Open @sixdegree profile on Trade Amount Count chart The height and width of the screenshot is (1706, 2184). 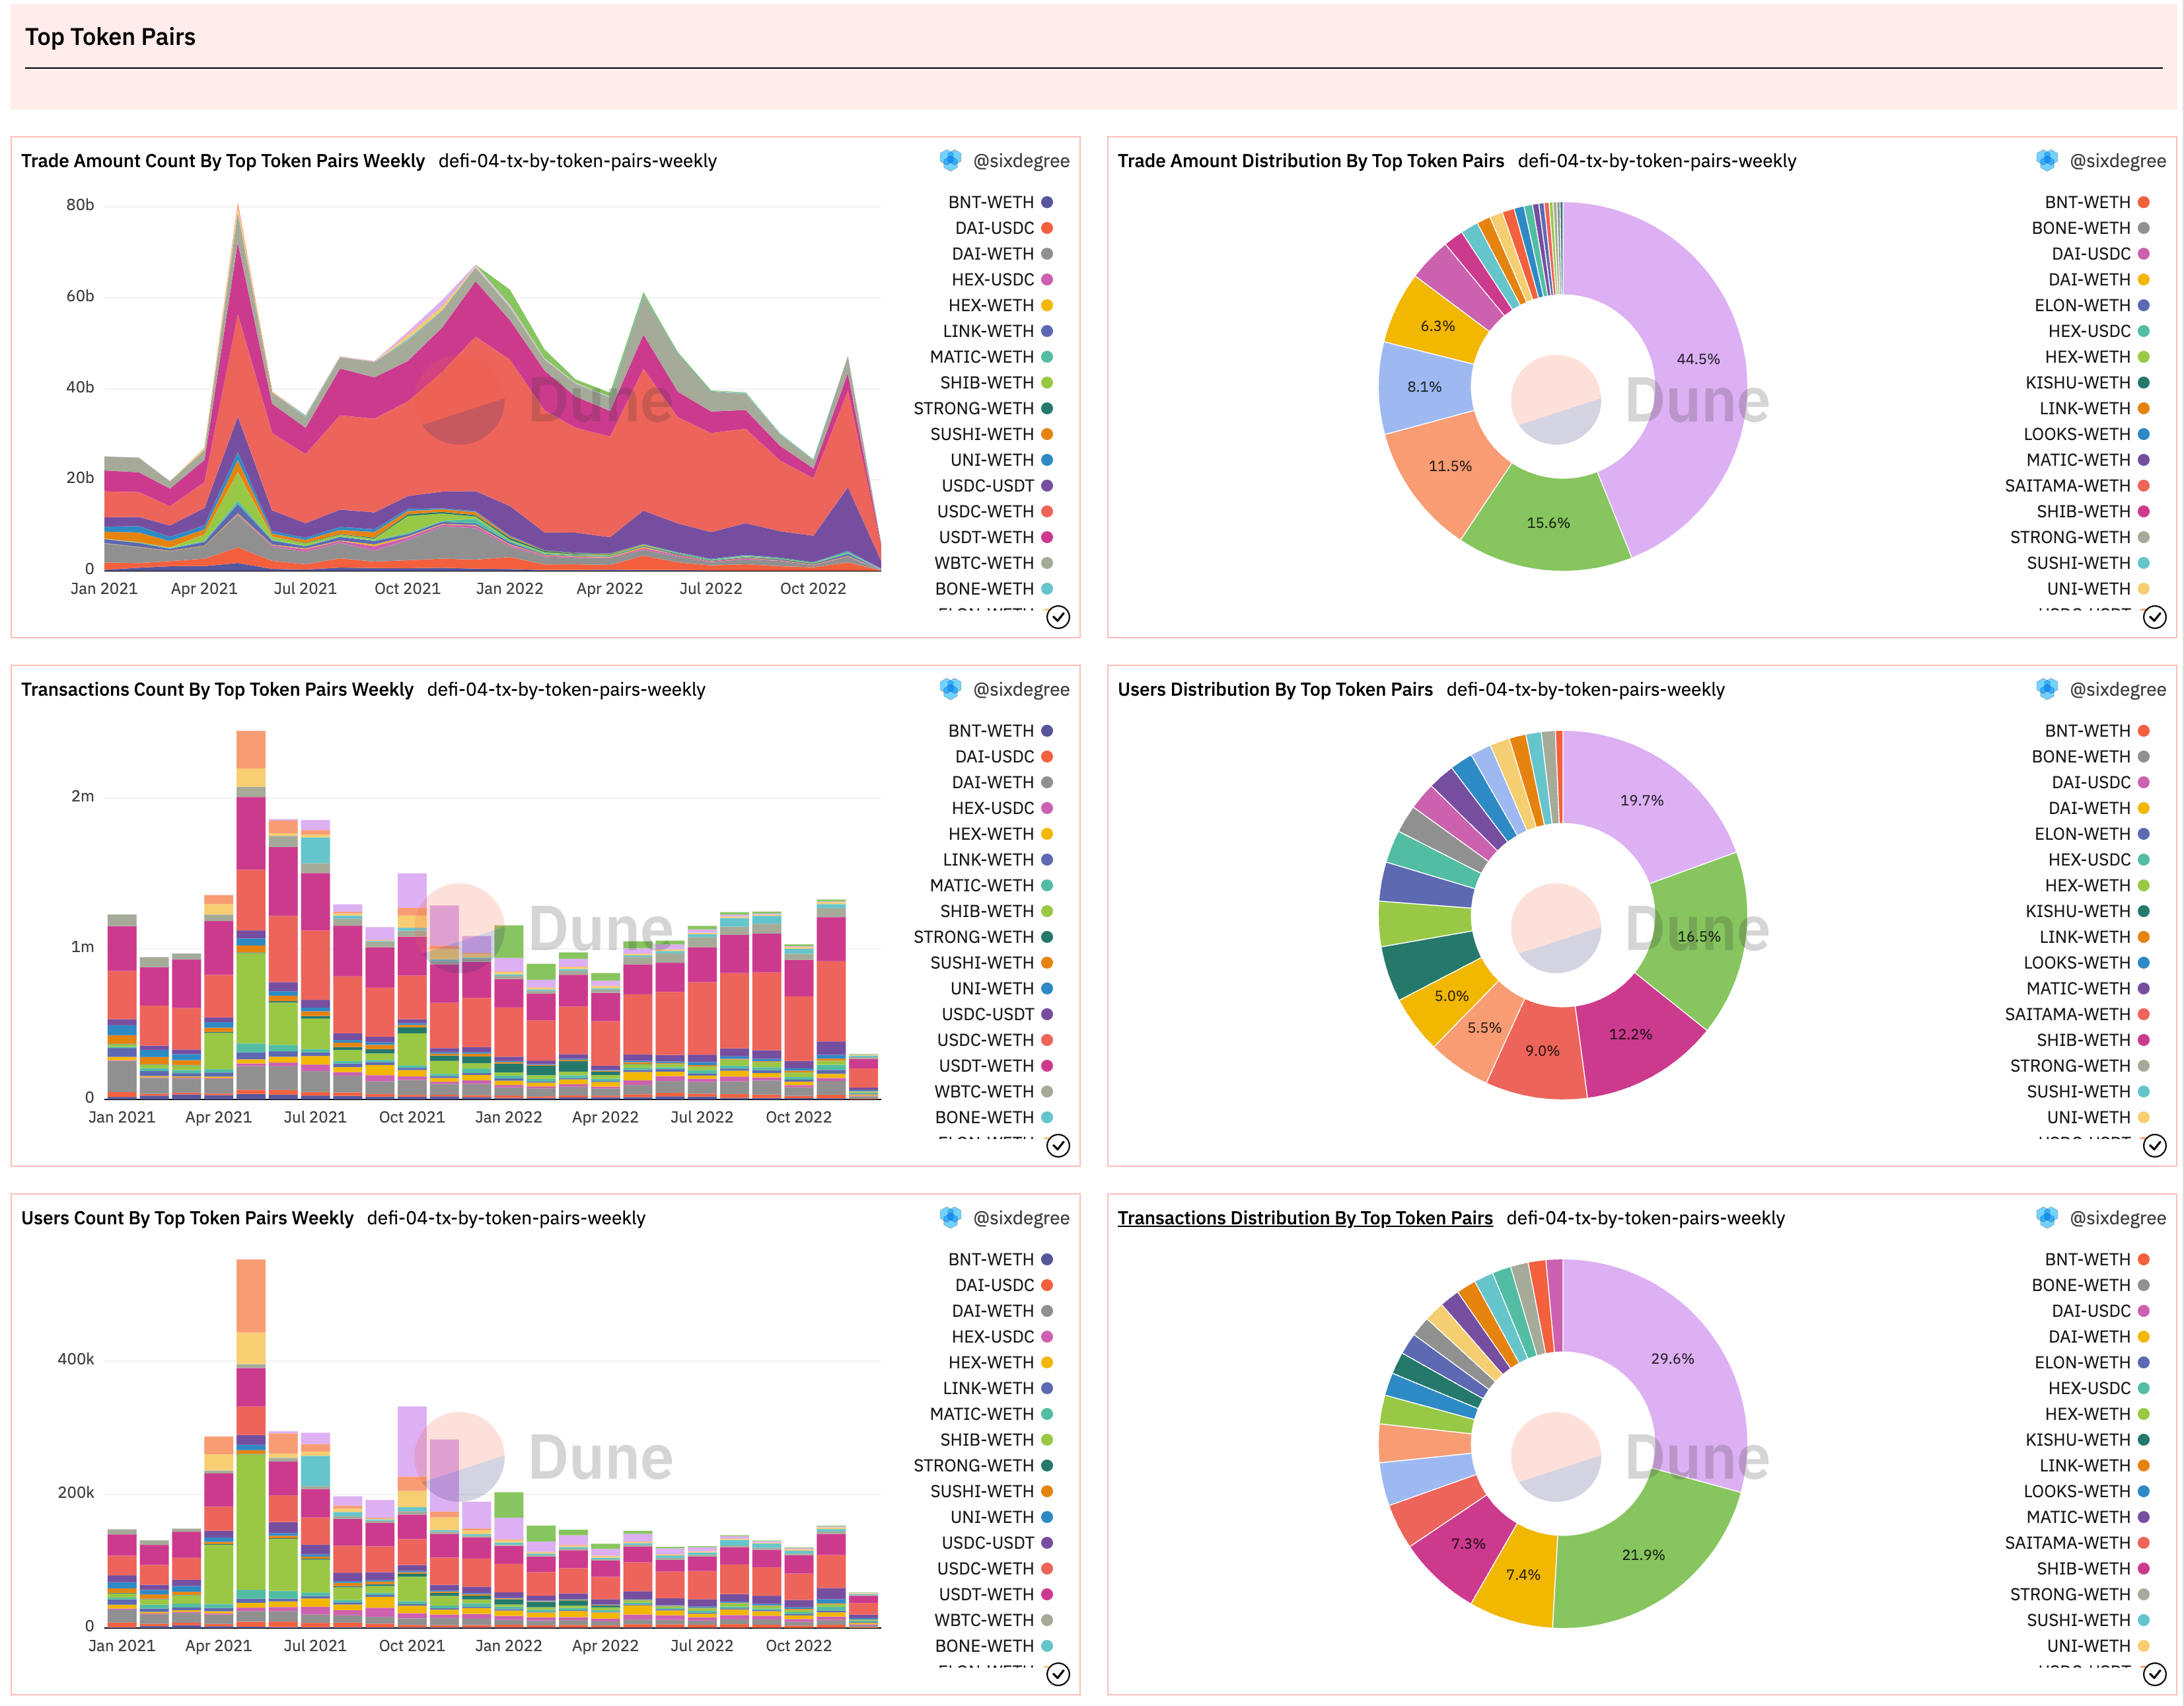(1021, 161)
